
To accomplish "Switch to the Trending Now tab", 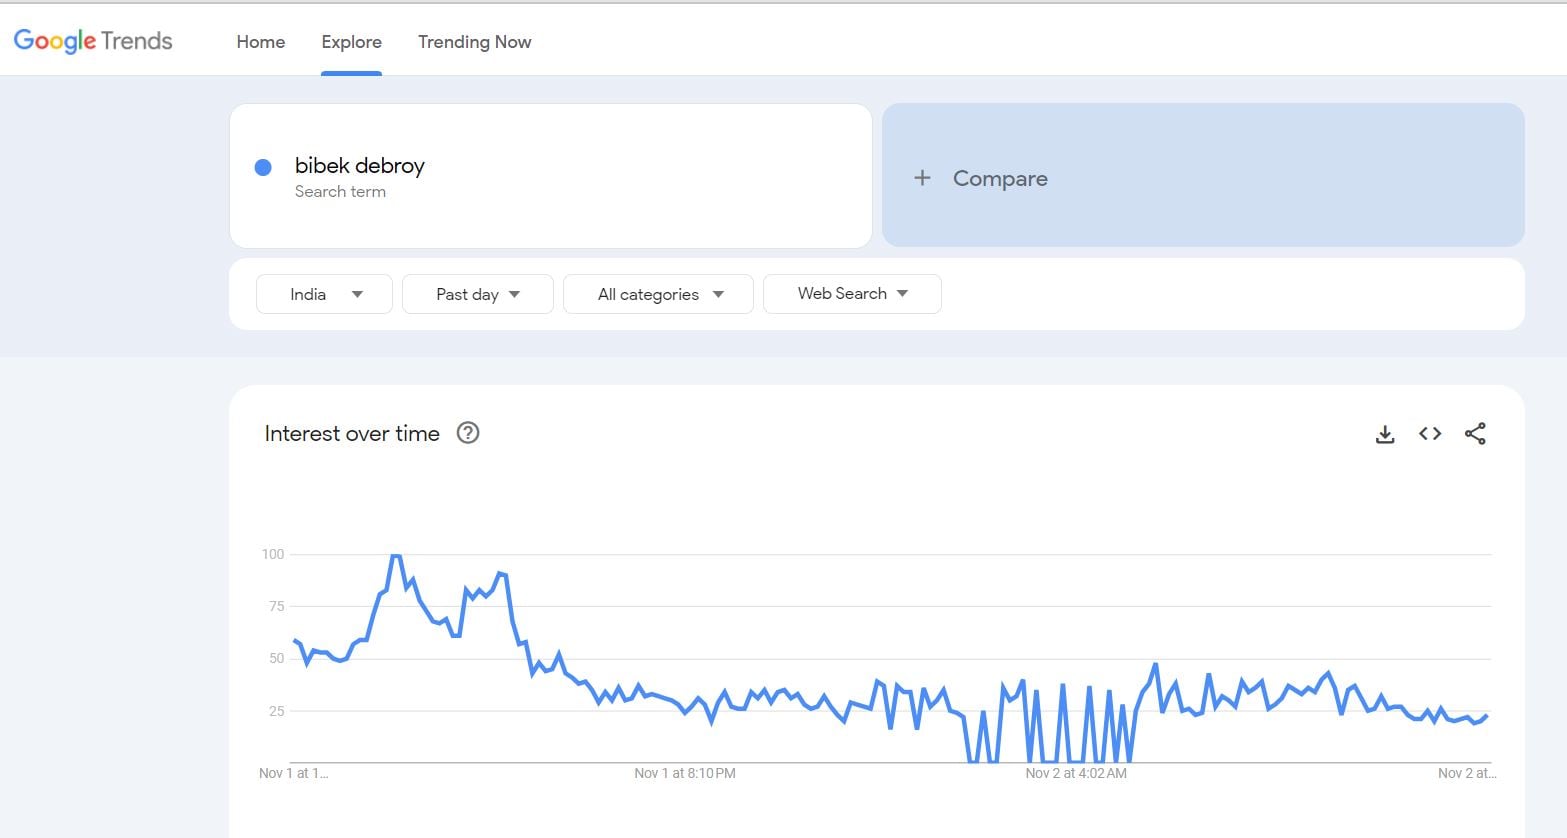I will tap(474, 42).
